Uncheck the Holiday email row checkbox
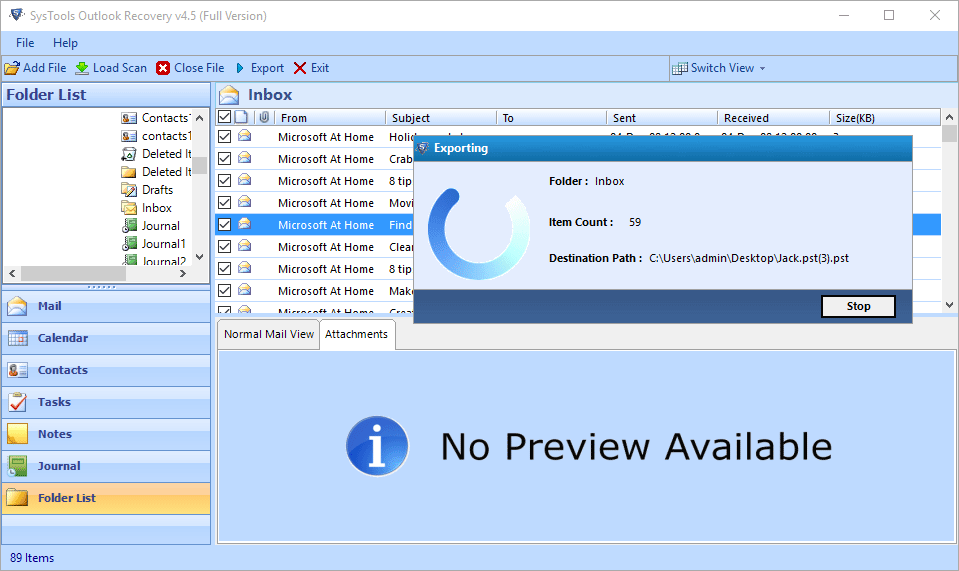Viewport: 959px width, 571px height. coord(224,136)
